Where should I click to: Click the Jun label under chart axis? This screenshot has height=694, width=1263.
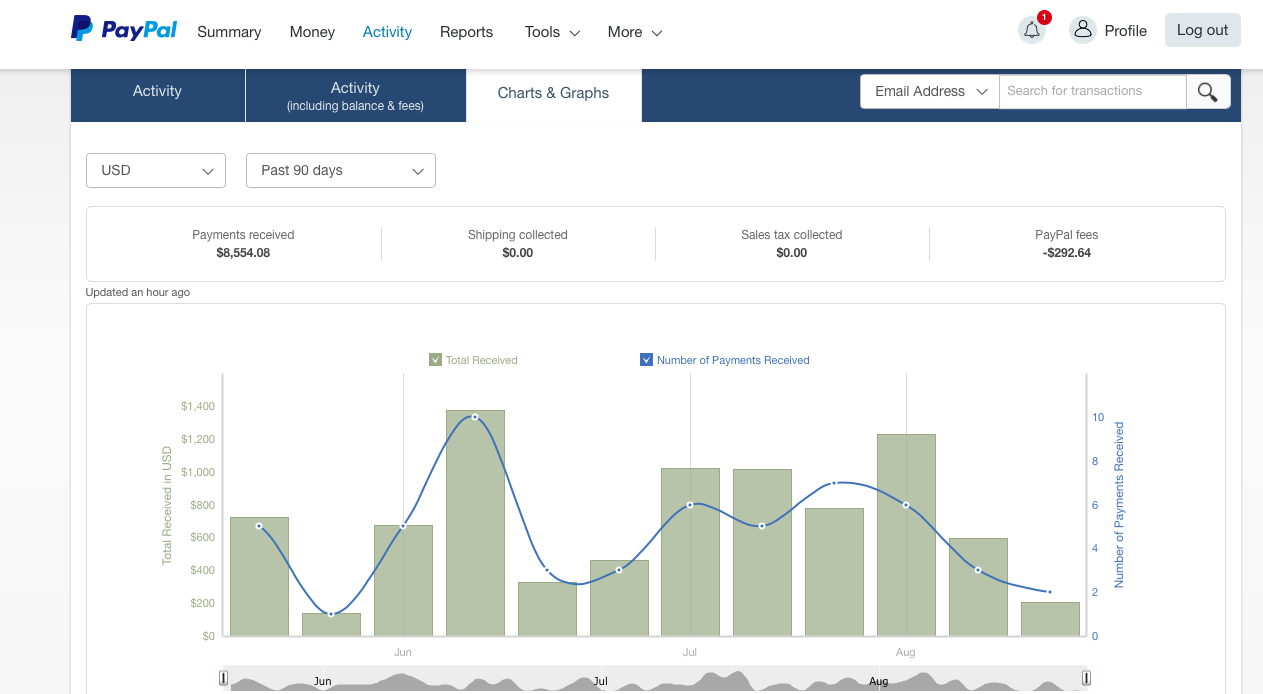(402, 652)
